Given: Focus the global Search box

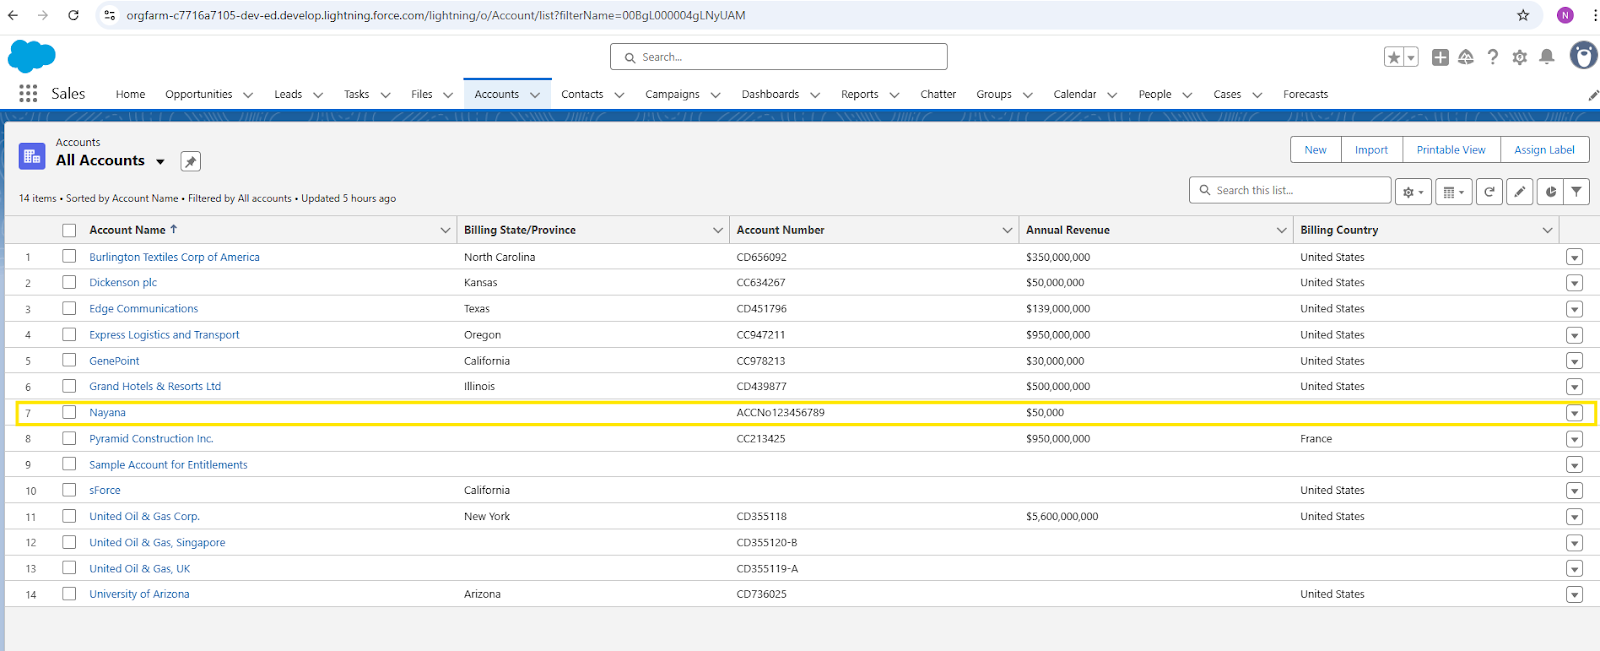Looking at the screenshot, I should 779,57.
